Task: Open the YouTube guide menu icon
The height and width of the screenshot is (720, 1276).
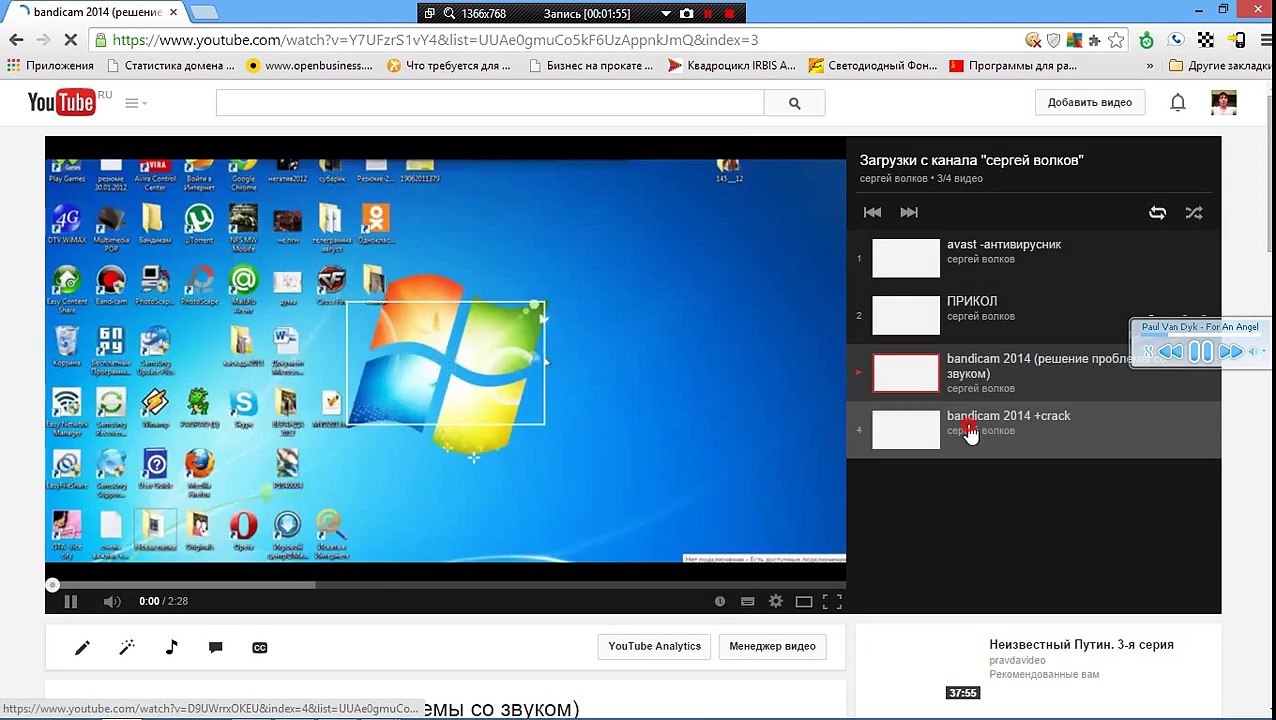Action: click(x=135, y=103)
